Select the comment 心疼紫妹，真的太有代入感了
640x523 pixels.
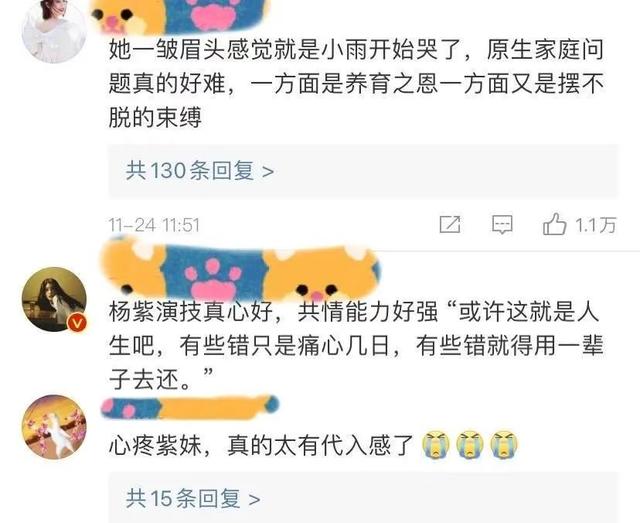tap(262, 445)
